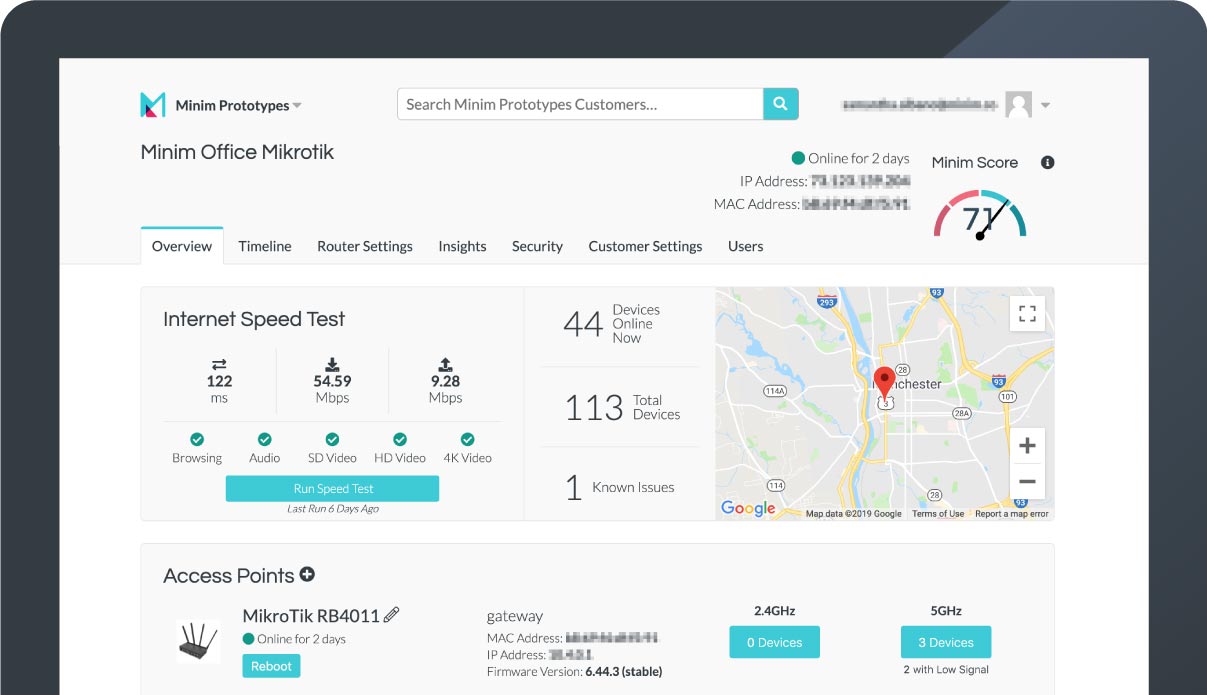The image size is (1207, 695).
Task: Click the Minim Score info icon
Action: 1048,162
